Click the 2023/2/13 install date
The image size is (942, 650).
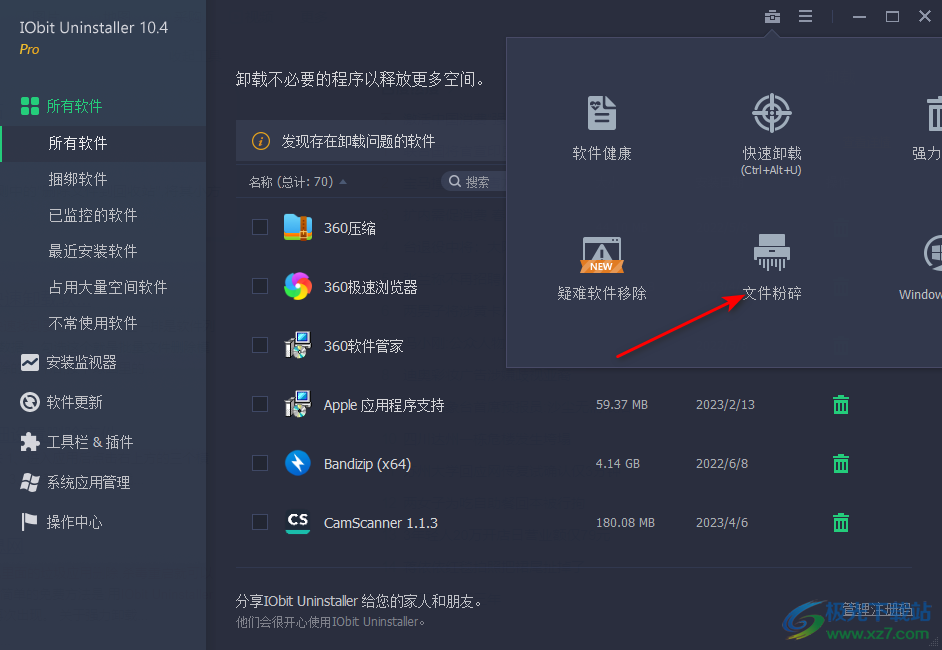coord(725,405)
